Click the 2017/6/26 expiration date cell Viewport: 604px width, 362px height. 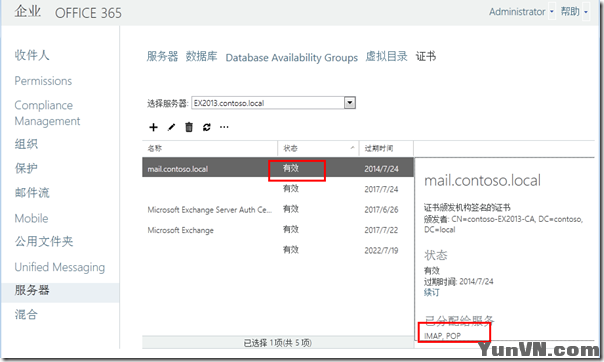click(x=381, y=209)
